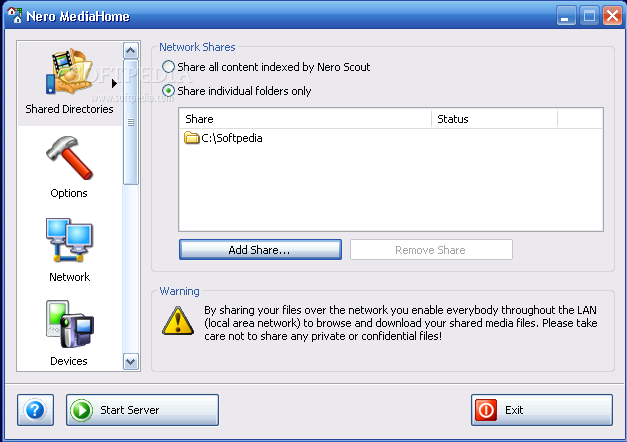Click the Shared Directories label
This screenshot has width=627, height=442.
[x=70, y=109]
